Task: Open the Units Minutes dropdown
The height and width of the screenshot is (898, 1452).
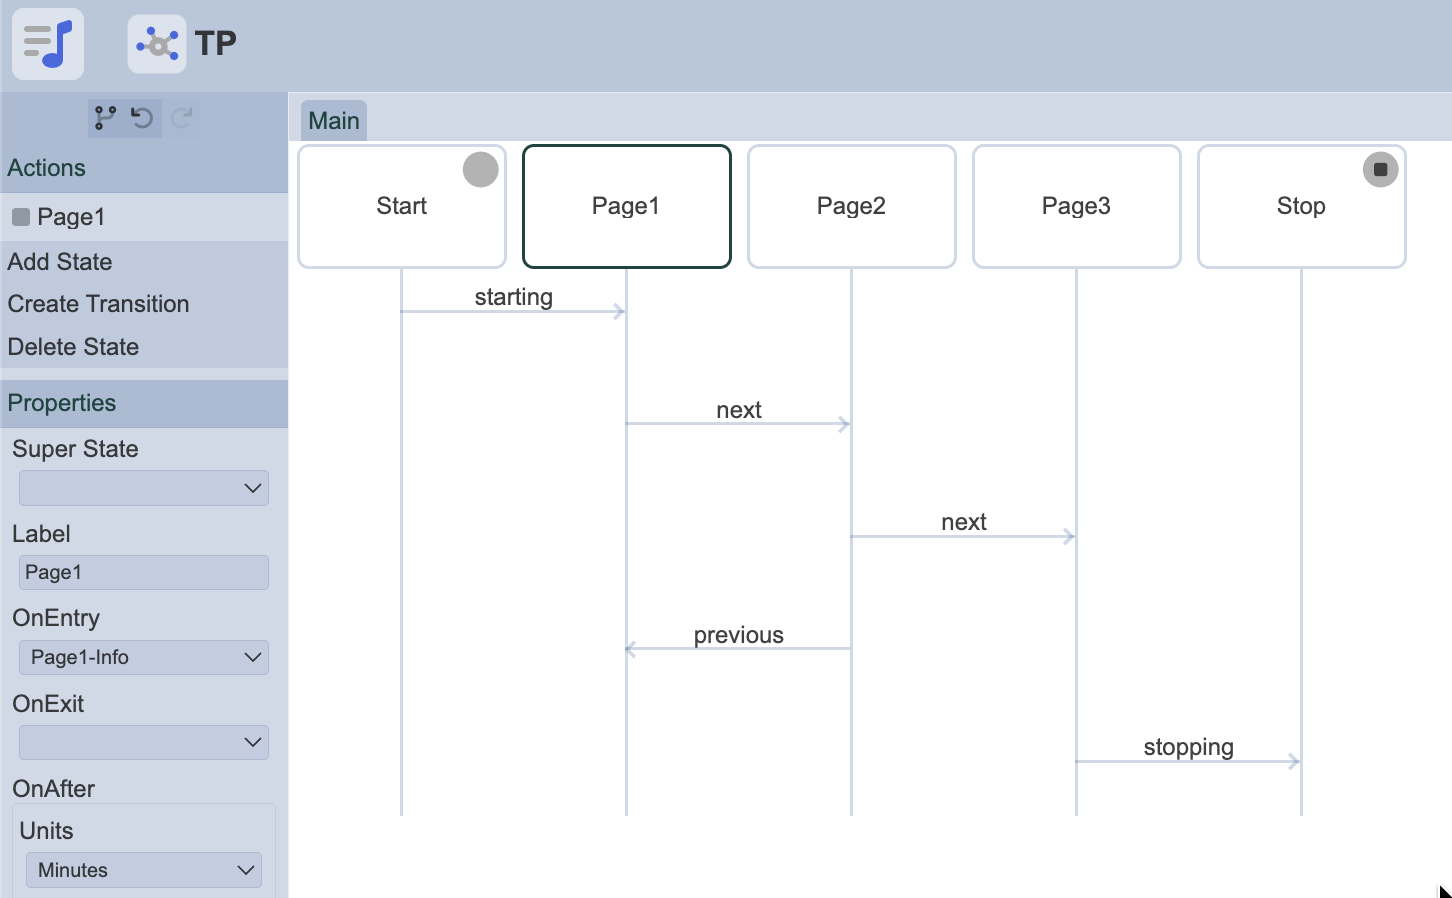Action: 144,870
